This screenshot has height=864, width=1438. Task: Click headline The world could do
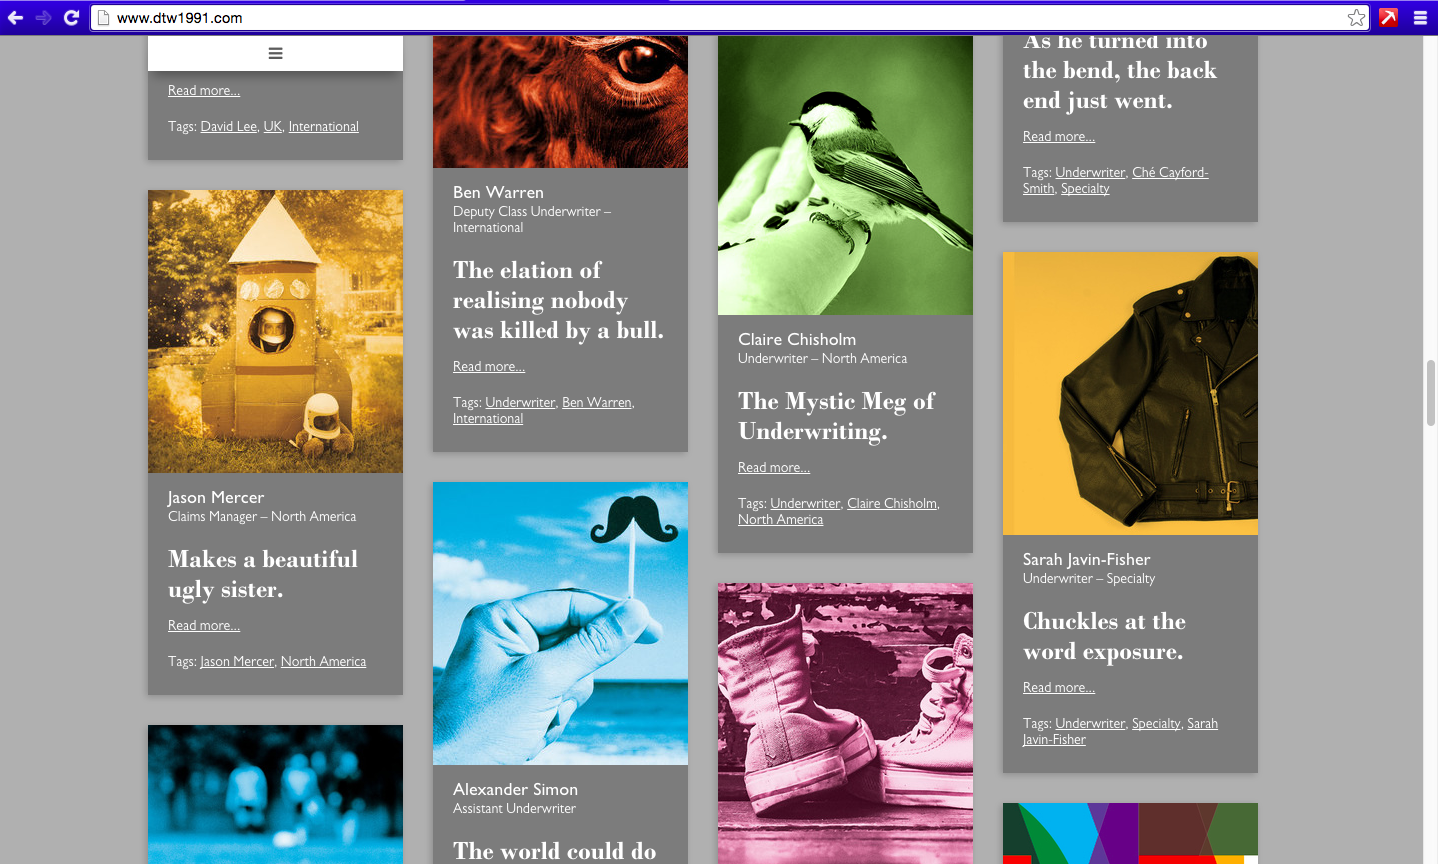555,851
